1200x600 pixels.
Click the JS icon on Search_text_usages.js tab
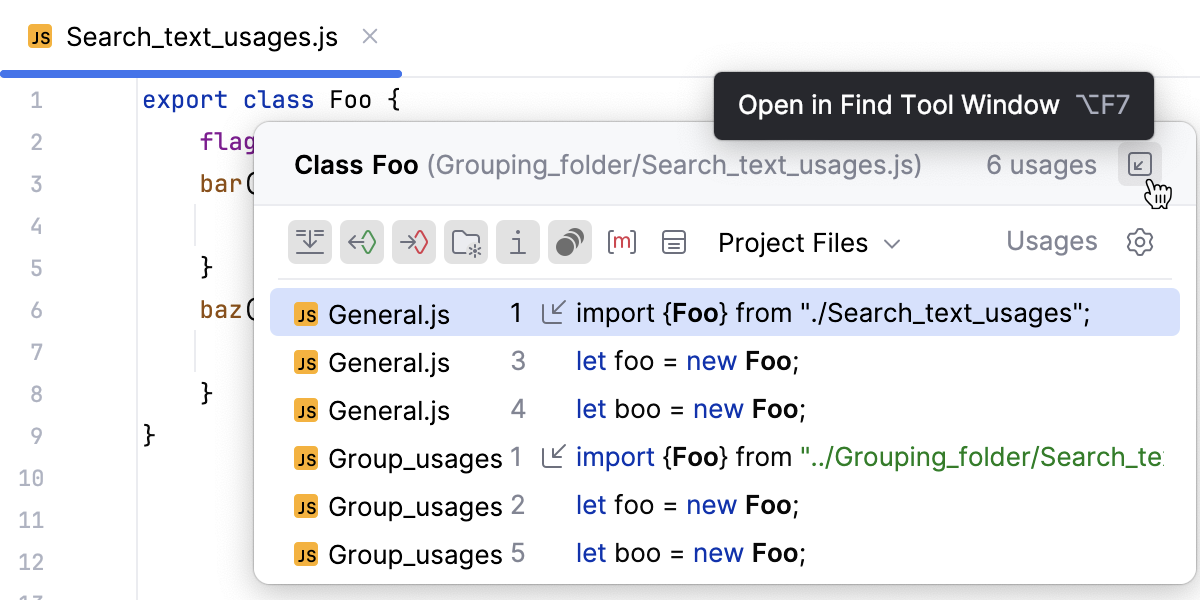[x=38, y=36]
